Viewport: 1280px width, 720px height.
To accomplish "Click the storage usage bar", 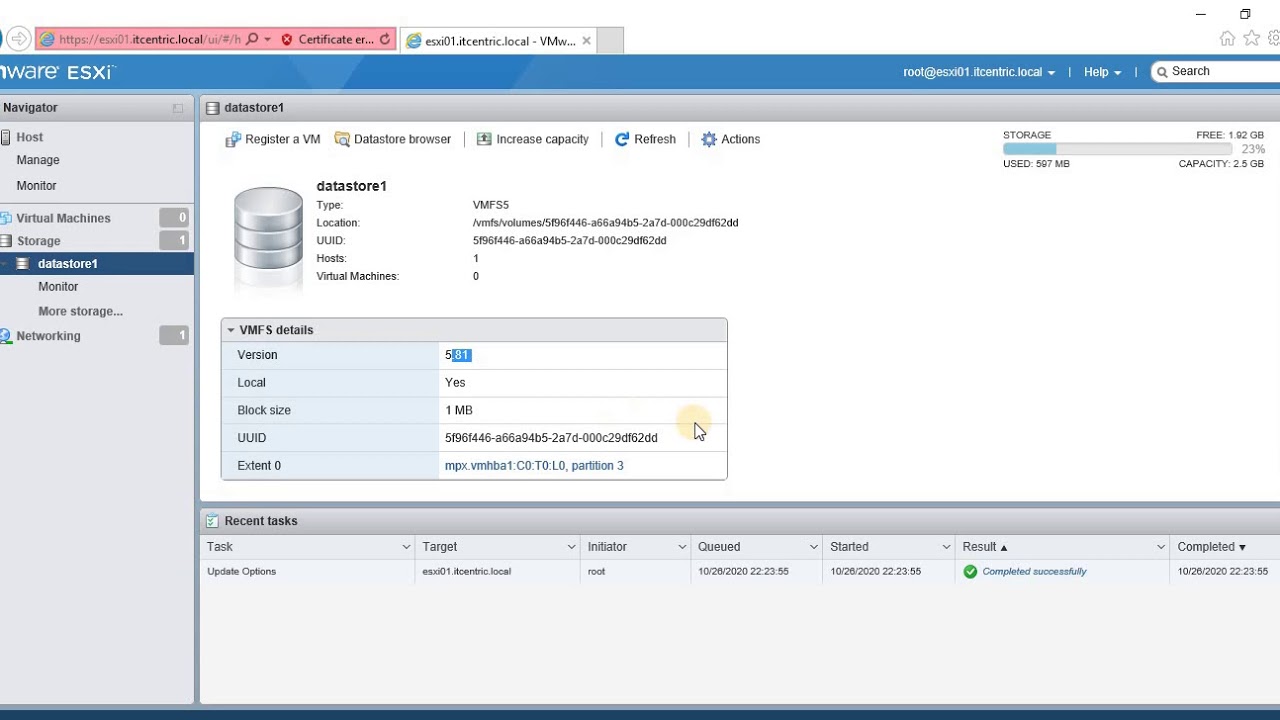I will tap(1119, 149).
